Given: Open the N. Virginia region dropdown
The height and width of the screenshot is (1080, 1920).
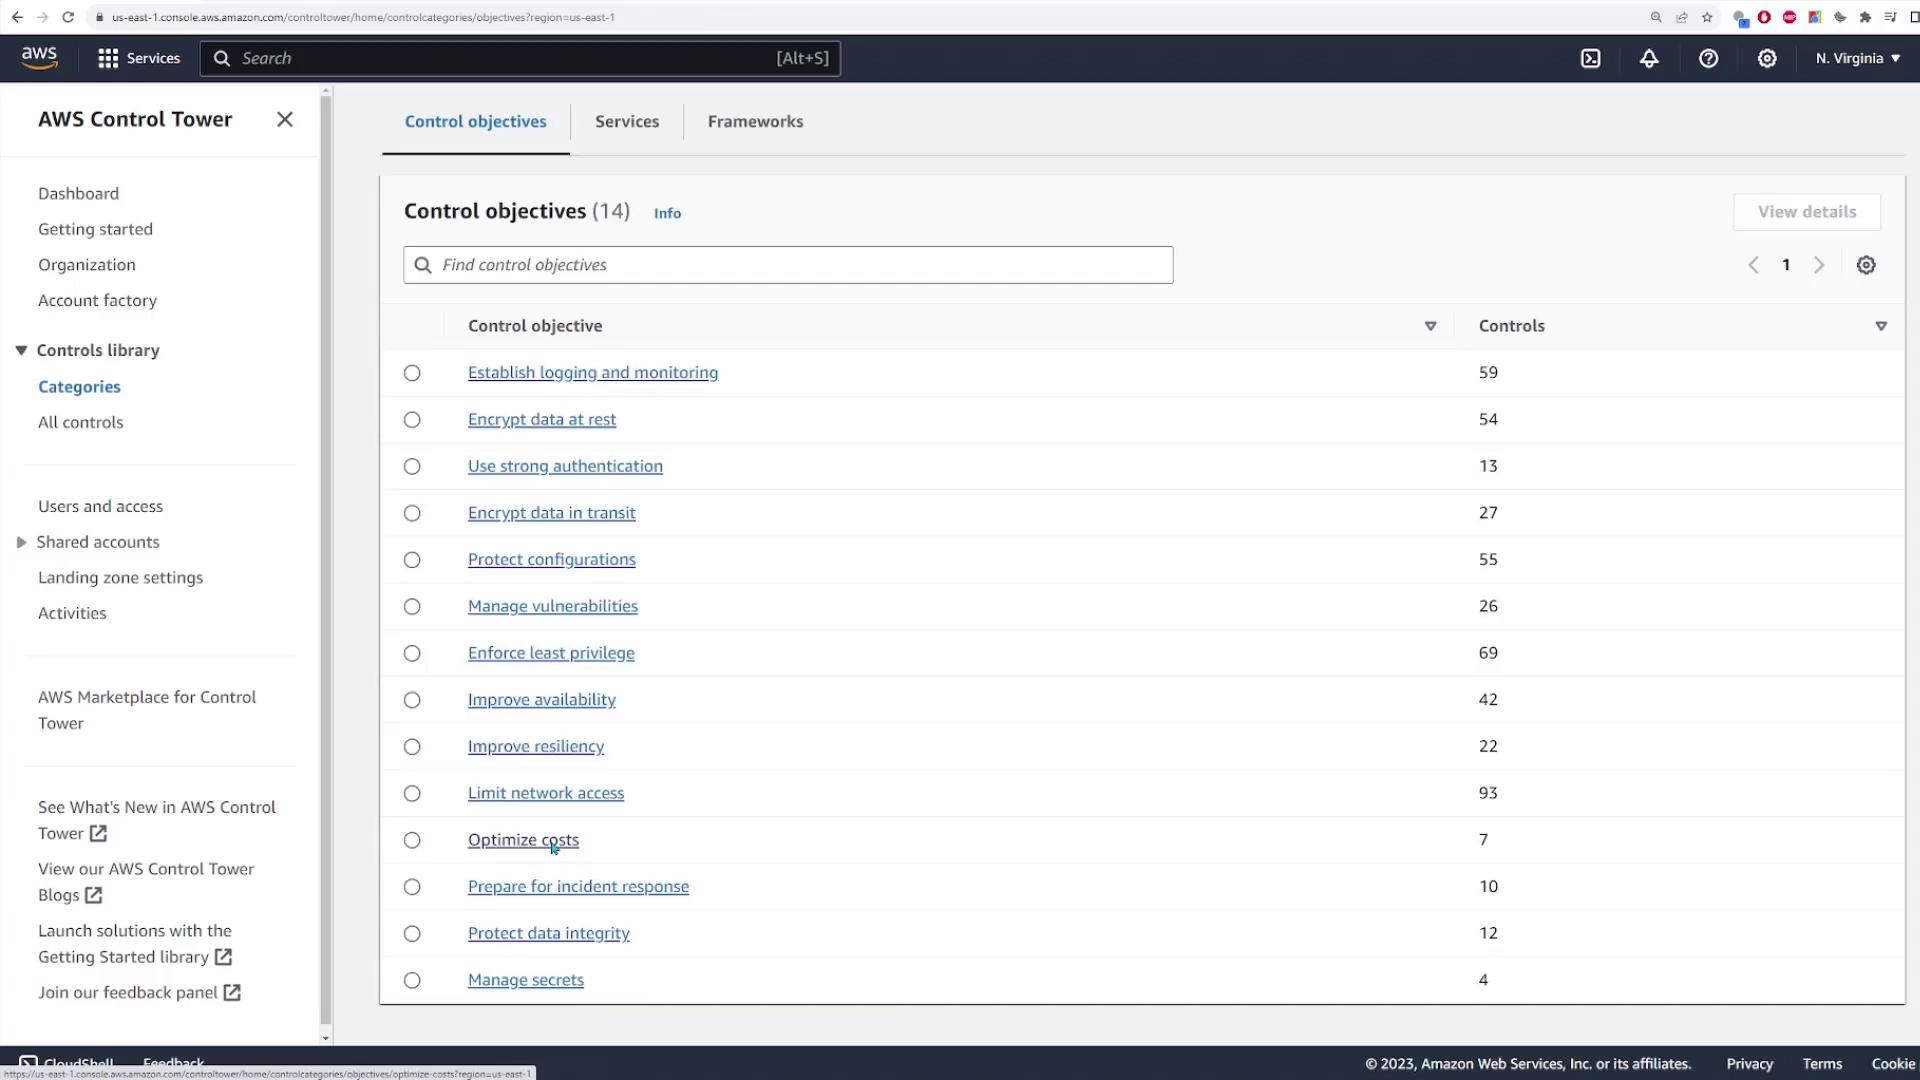Looking at the screenshot, I should (x=1857, y=58).
